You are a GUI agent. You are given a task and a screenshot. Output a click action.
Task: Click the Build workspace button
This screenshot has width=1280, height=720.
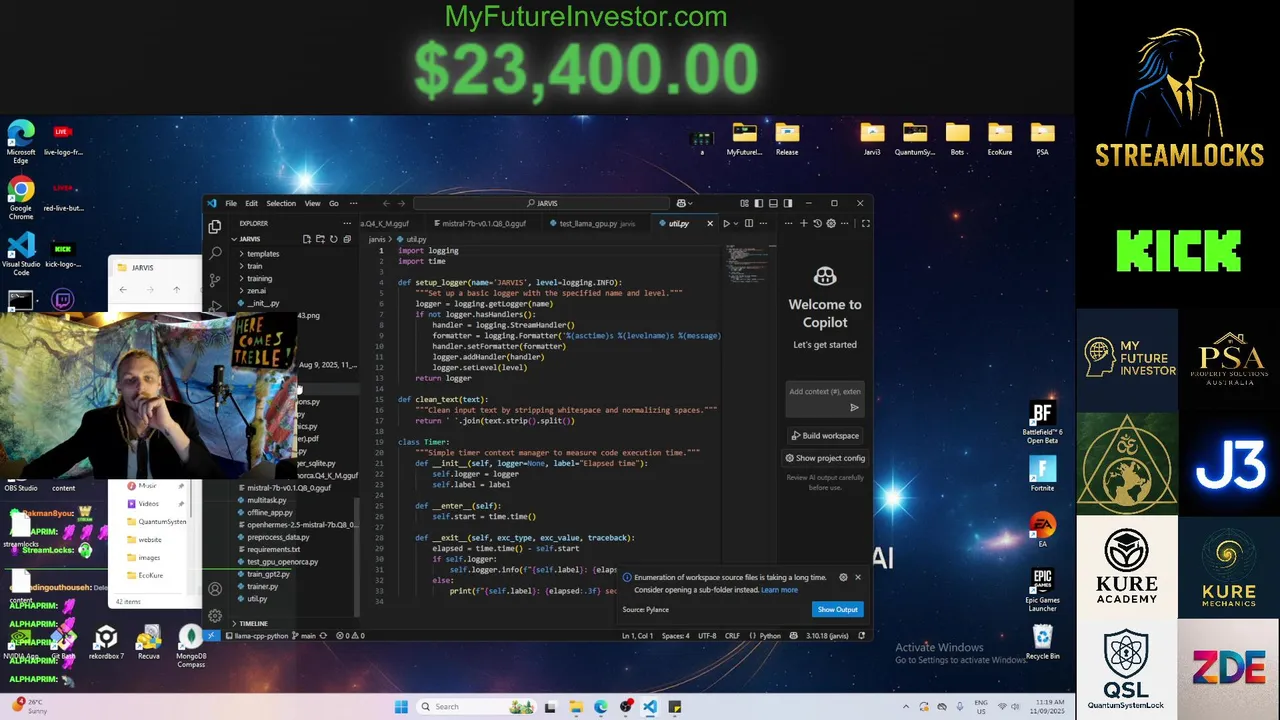coord(825,436)
